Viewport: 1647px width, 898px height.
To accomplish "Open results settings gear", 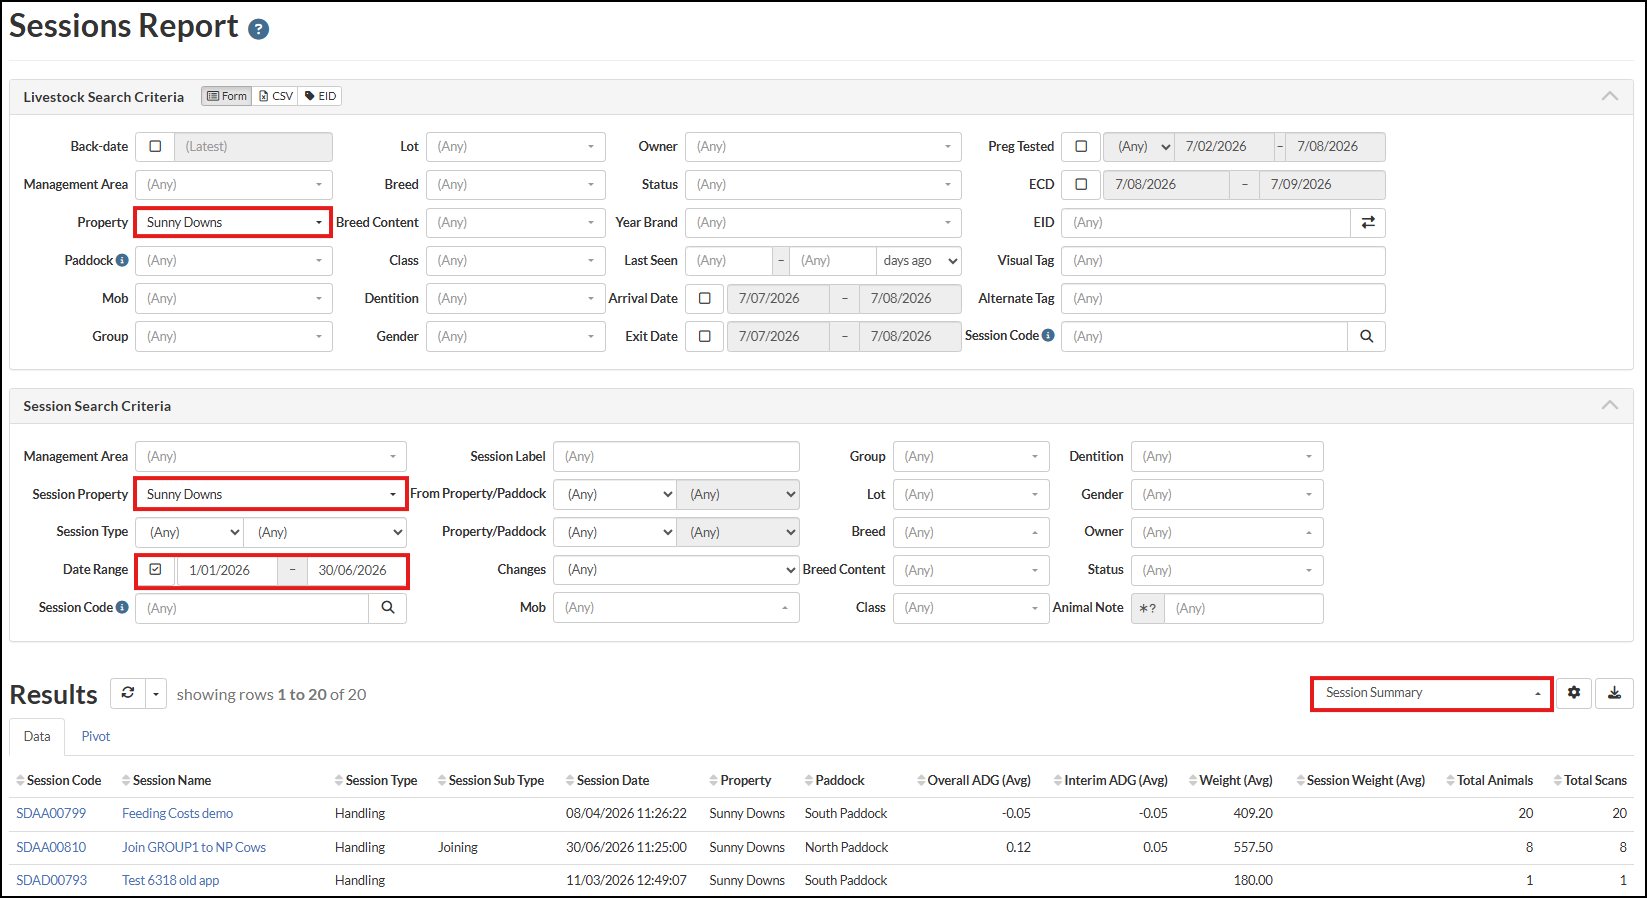I will [x=1574, y=692].
